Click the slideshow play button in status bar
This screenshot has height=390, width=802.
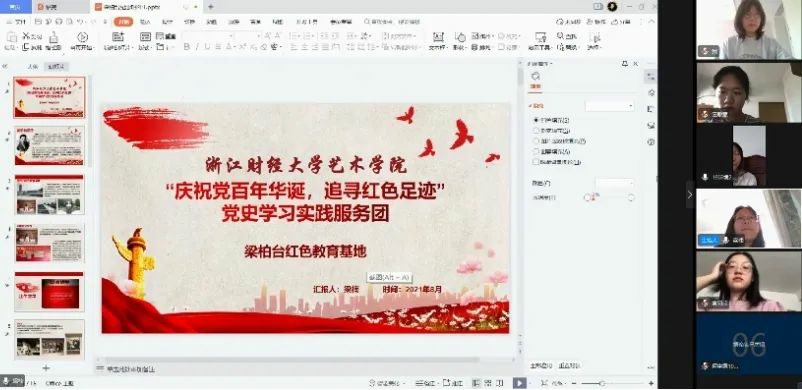pyautogui.click(x=519, y=383)
